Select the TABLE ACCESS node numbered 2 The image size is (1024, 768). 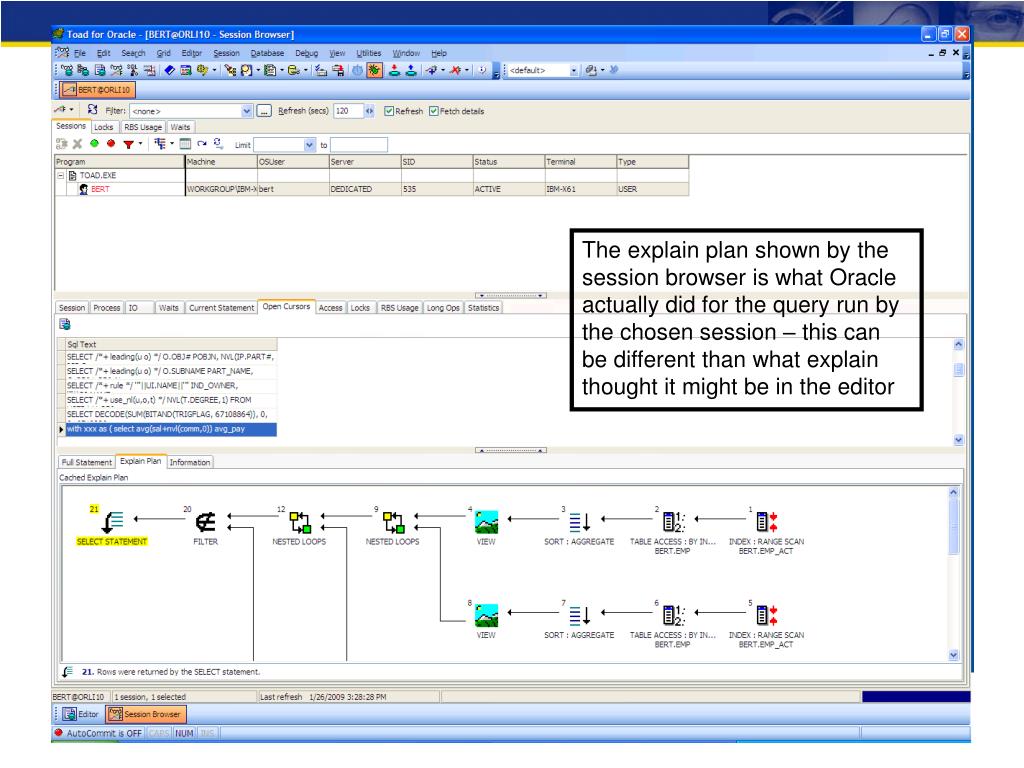[673, 522]
